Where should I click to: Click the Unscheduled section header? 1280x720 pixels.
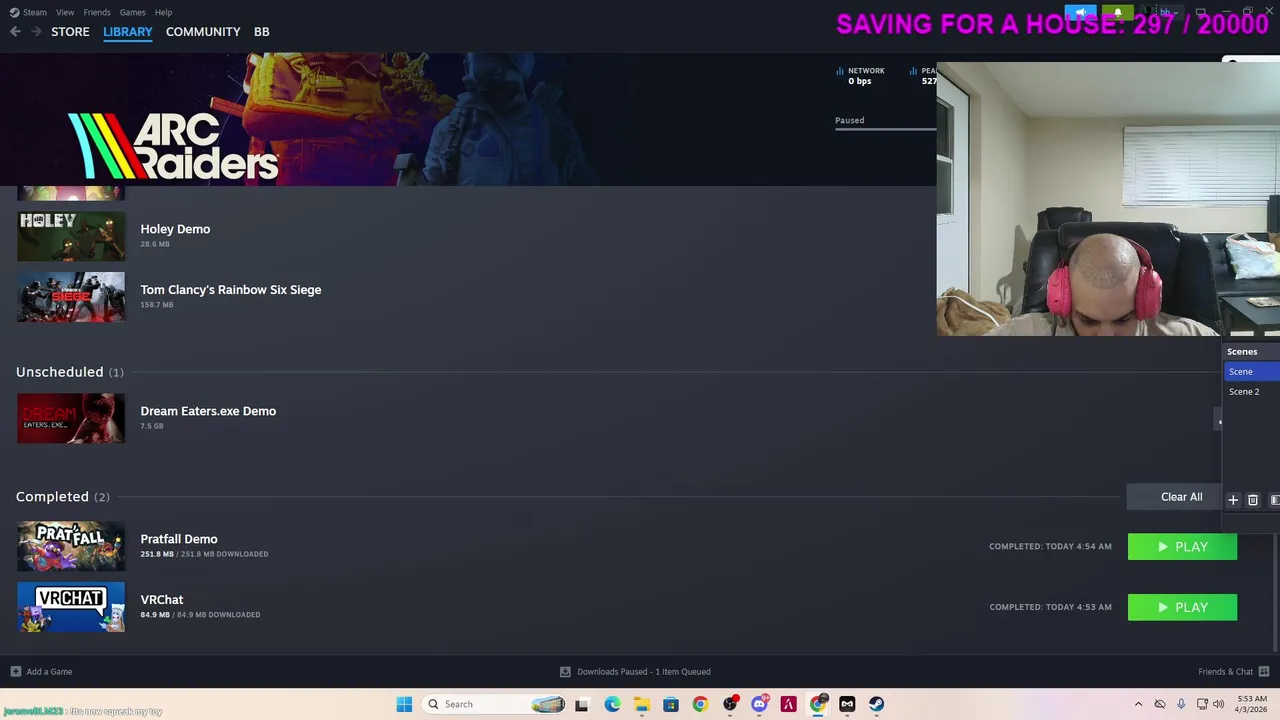coord(70,372)
